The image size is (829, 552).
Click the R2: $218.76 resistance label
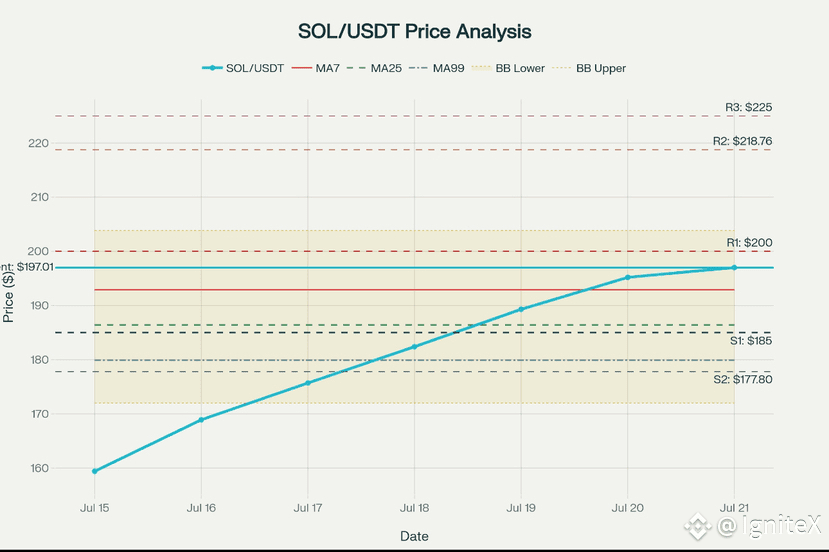click(742, 141)
